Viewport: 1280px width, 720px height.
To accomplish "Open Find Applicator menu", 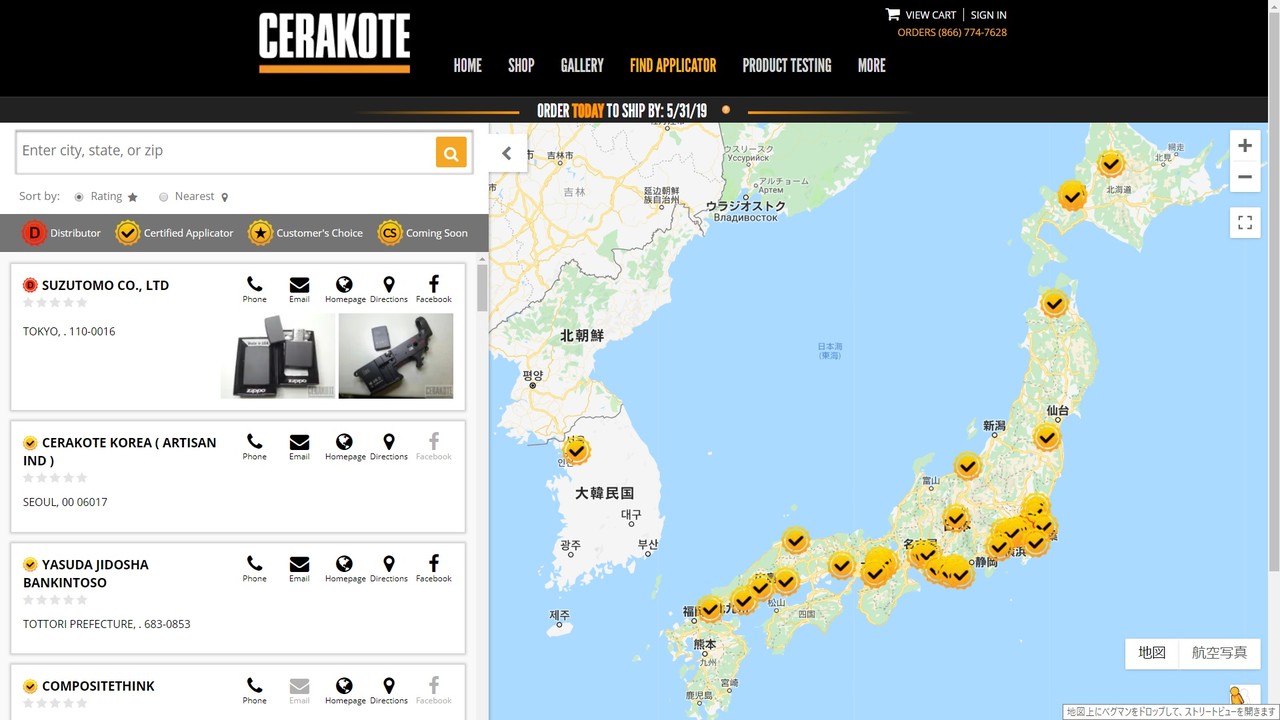I will (x=673, y=65).
